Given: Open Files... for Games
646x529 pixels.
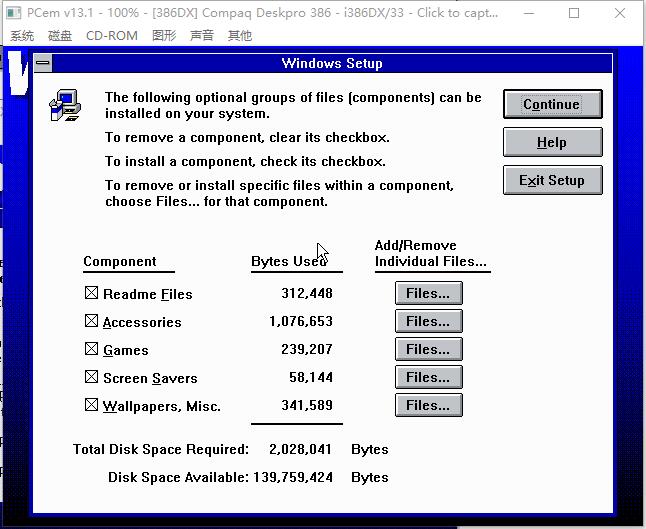Looking at the screenshot, I should 428,349.
